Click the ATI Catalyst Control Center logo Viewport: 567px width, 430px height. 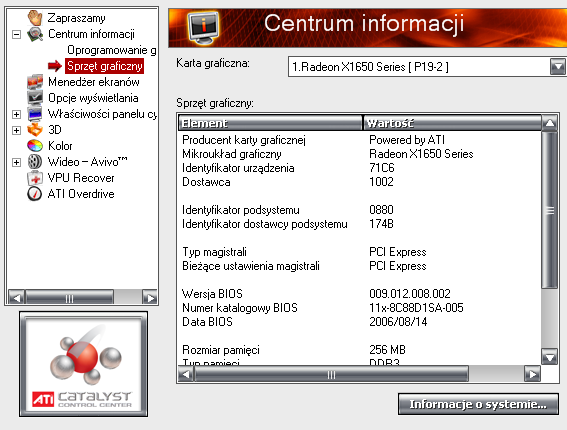(84, 364)
